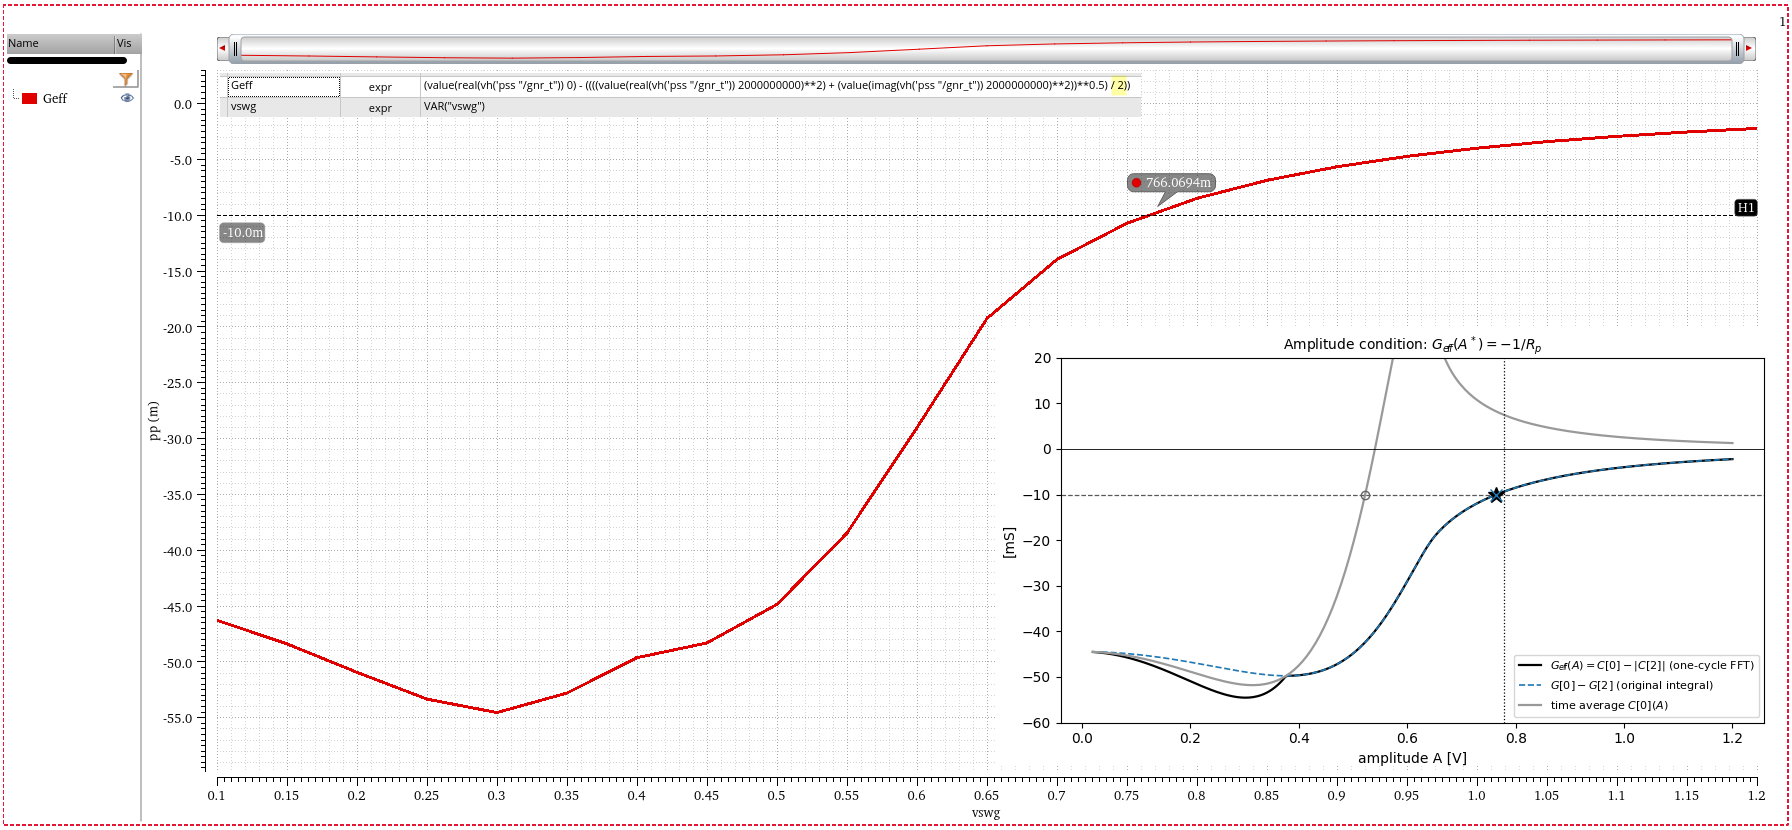Click the 'amplitude A [V]' axis label
Viewport: 1792px width, 830px height.
pos(1412,758)
